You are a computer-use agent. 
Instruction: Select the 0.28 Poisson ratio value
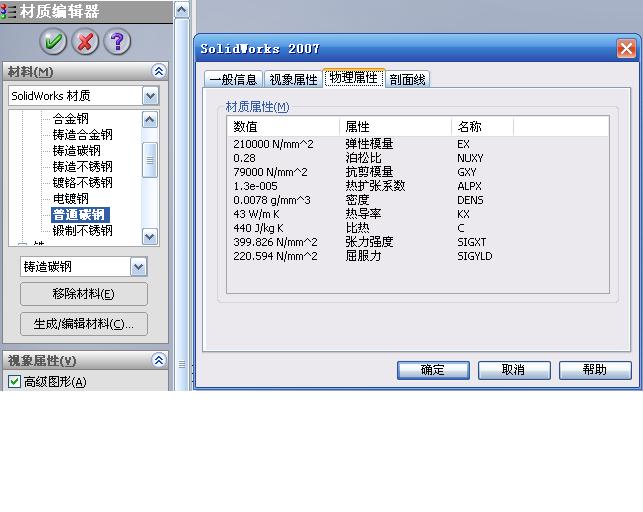pos(244,158)
